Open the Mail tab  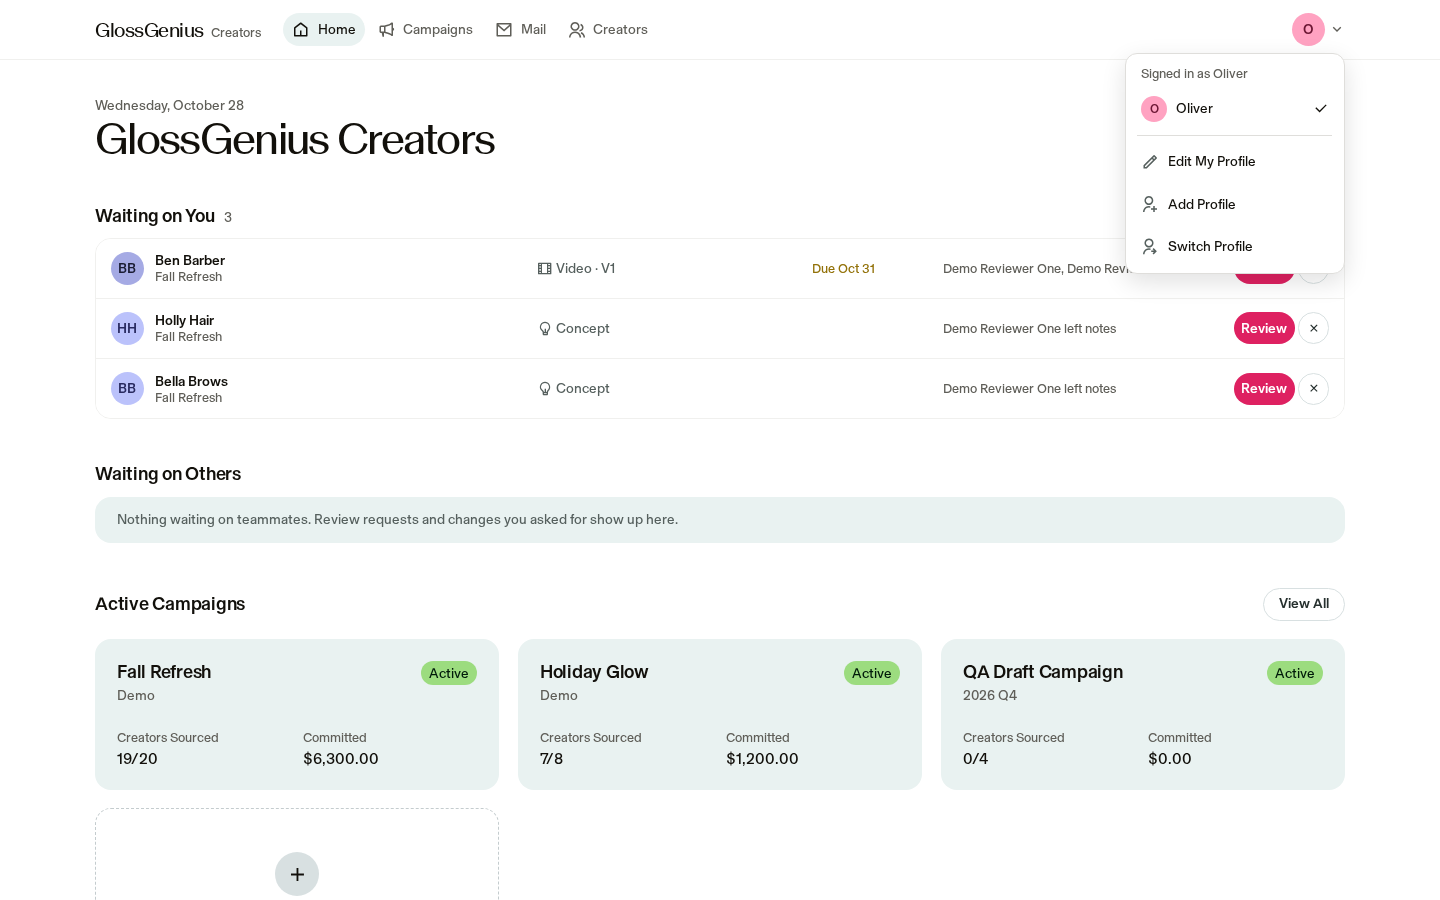521,30
